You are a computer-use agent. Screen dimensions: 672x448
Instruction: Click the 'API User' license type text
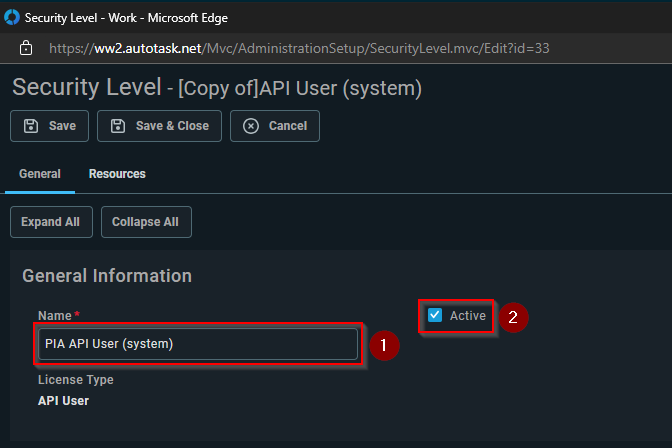(x=63, y=401)
